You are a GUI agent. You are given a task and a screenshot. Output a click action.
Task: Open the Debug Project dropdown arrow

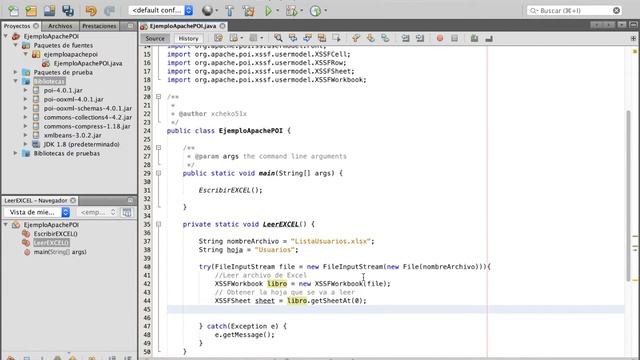point(301,11)
